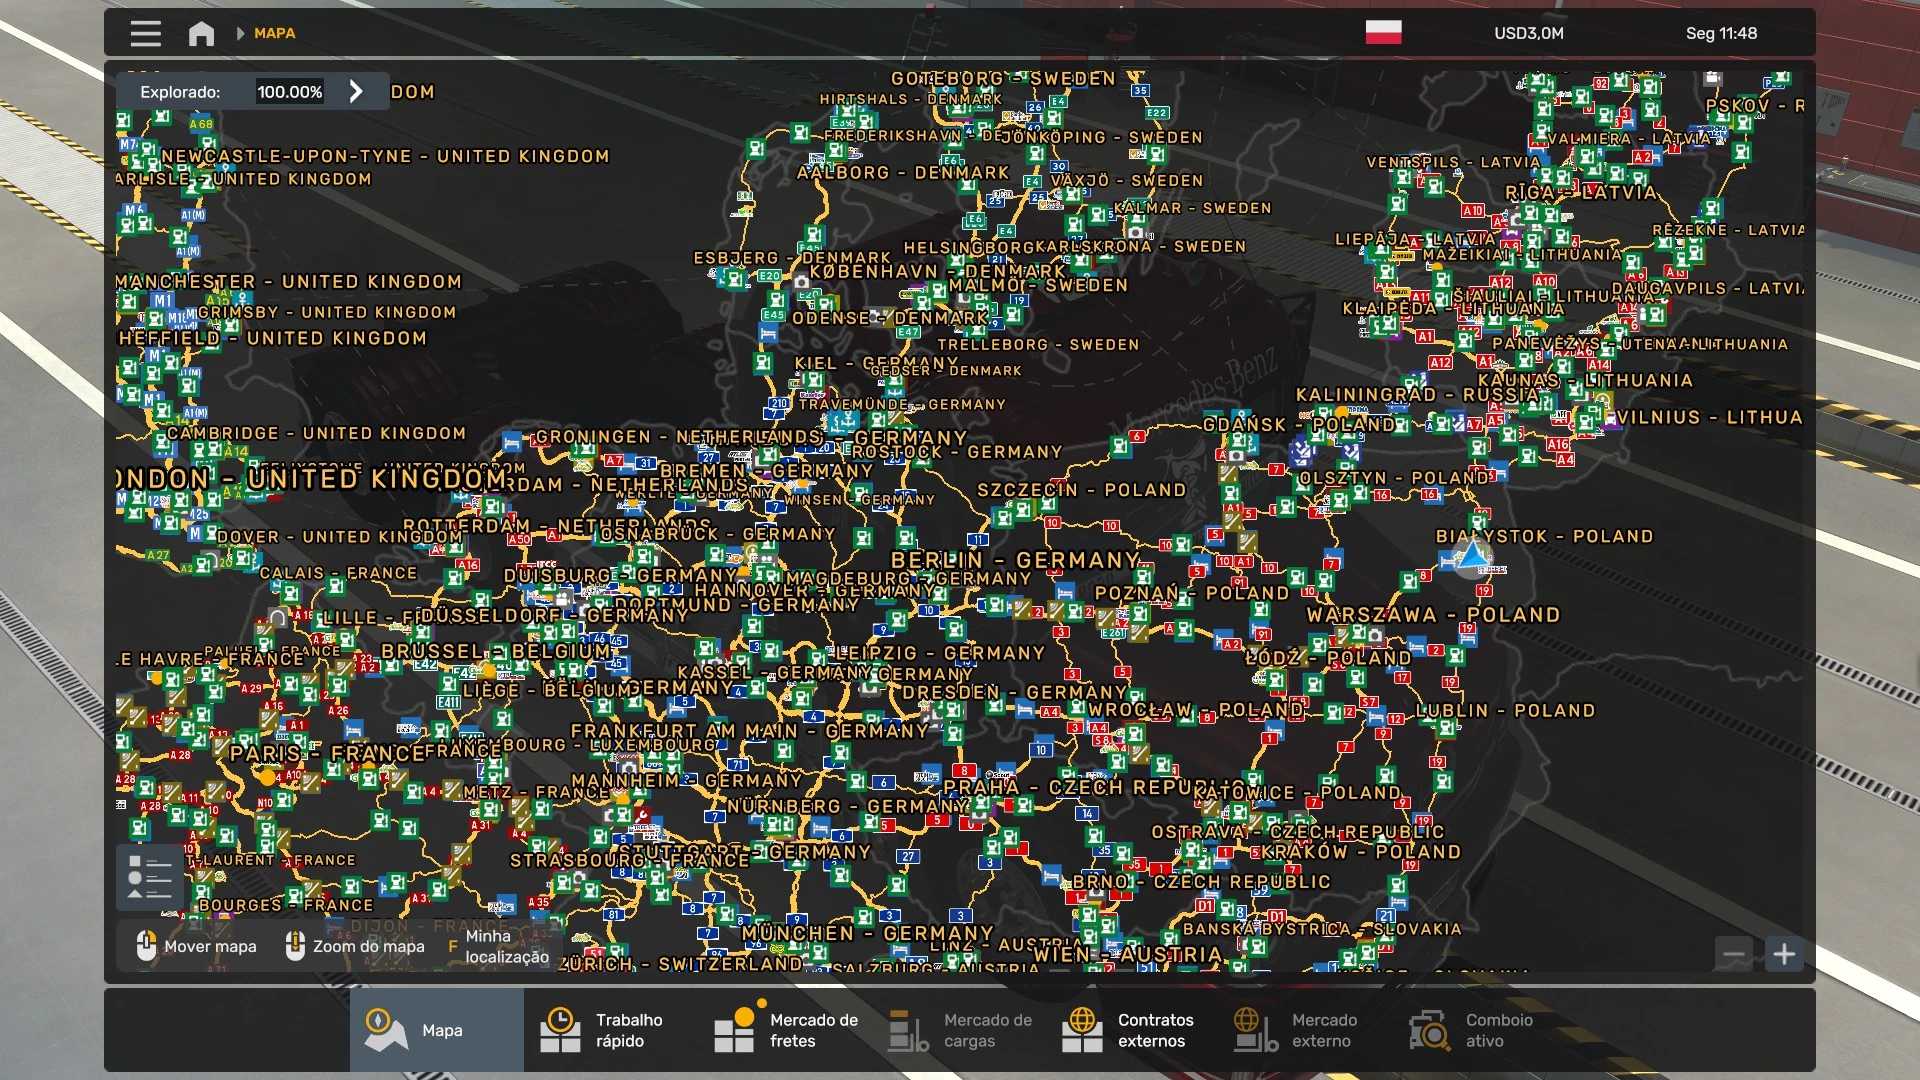
Task: Click the BERLIN - GERMANY city label
Action: pos(1015,560)
